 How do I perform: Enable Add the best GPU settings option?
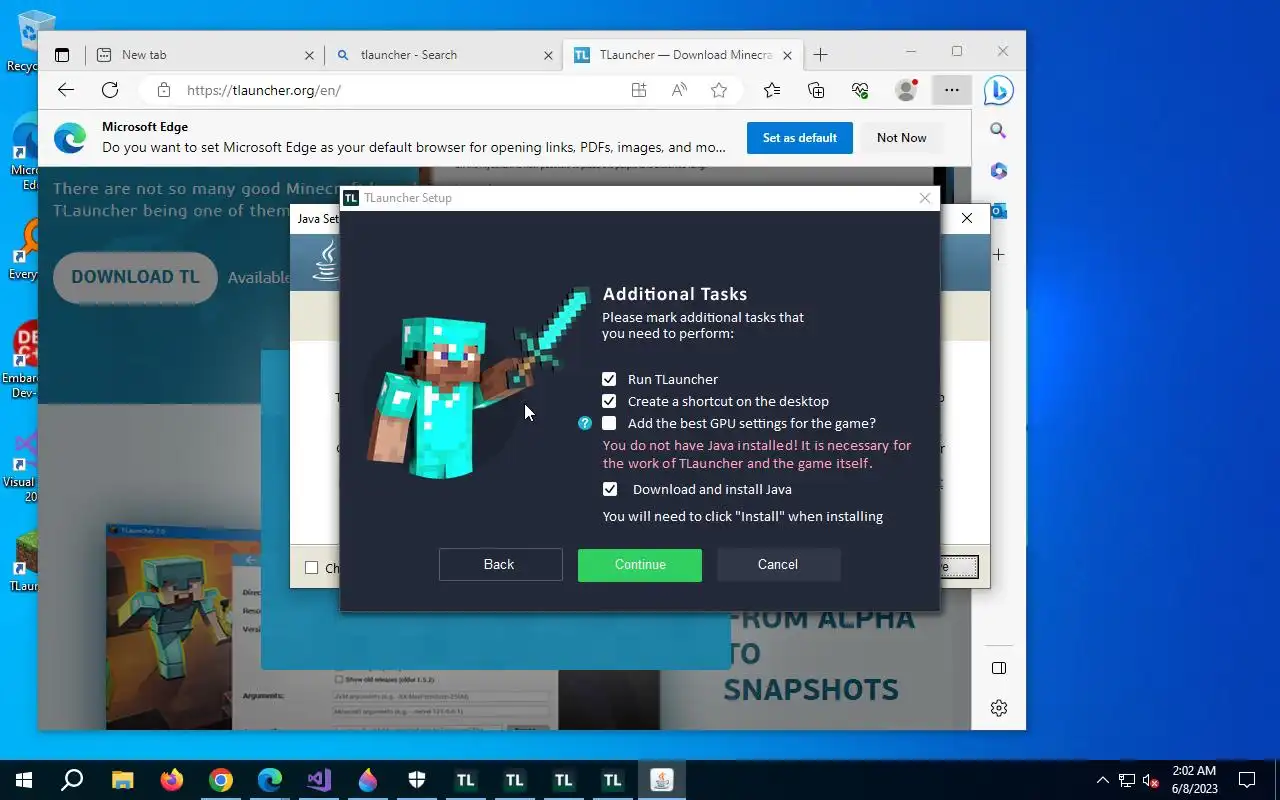609,423
